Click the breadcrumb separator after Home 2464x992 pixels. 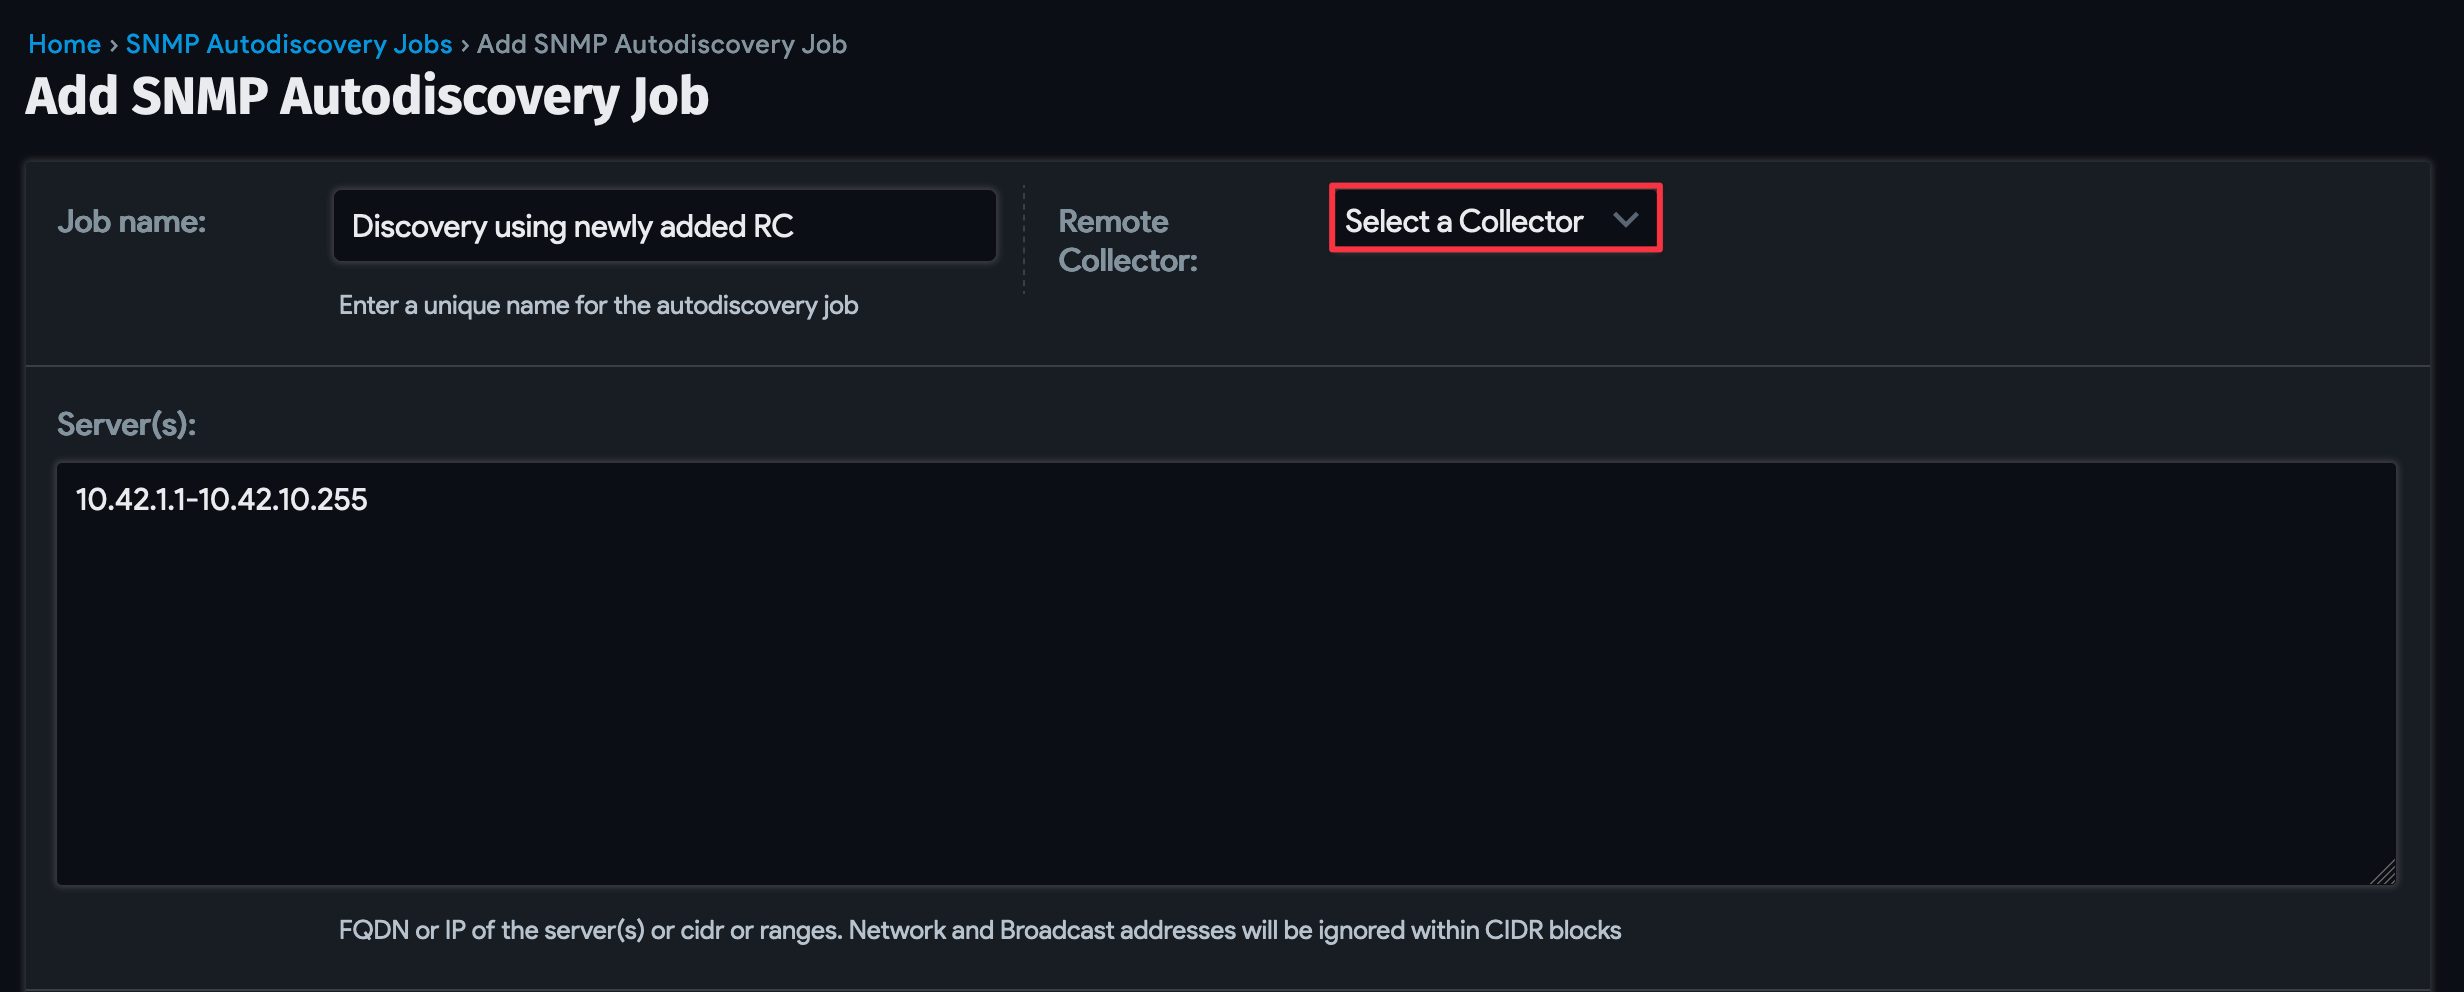[113, 44]
